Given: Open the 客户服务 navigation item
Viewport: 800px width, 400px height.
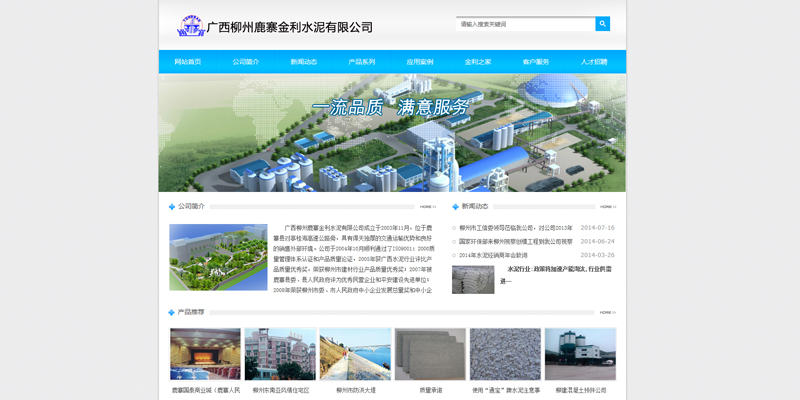Looking at the screenshot, I should click(x=536, y=62).
